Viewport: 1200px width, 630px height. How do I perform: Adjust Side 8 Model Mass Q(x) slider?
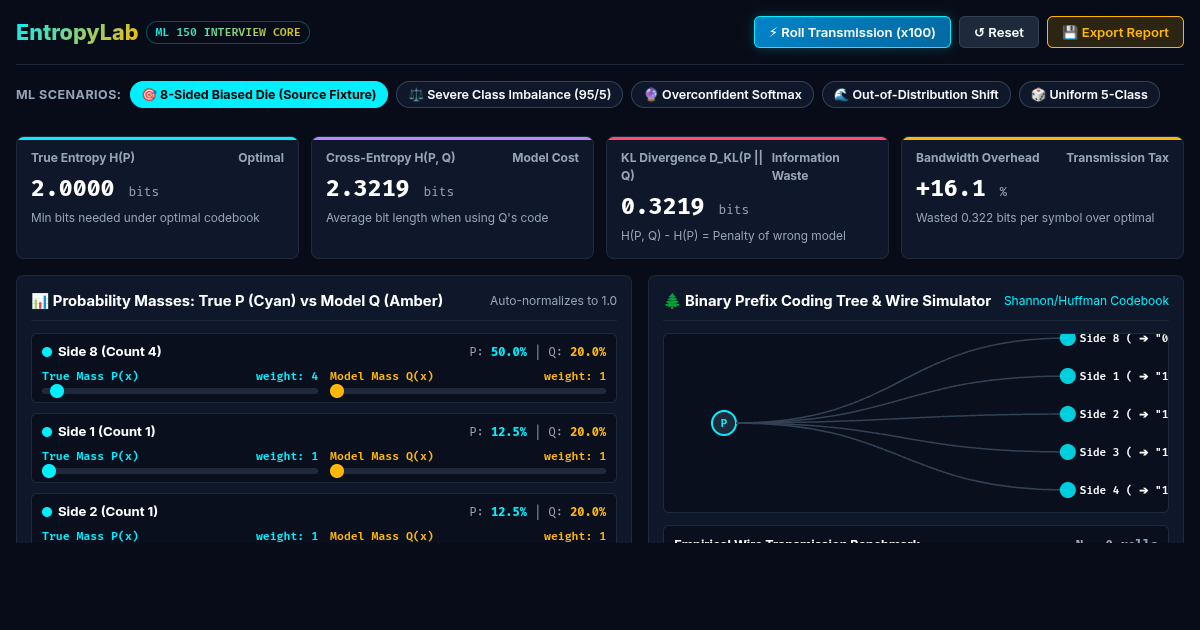tap(468, 391)
